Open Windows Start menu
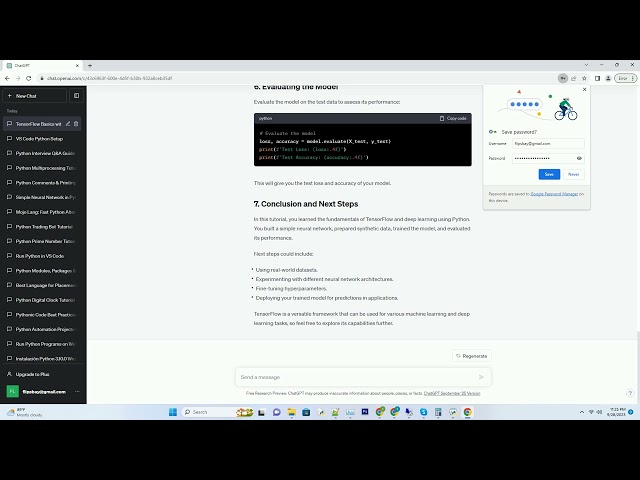640x480 pixels. tap(173, 412)
